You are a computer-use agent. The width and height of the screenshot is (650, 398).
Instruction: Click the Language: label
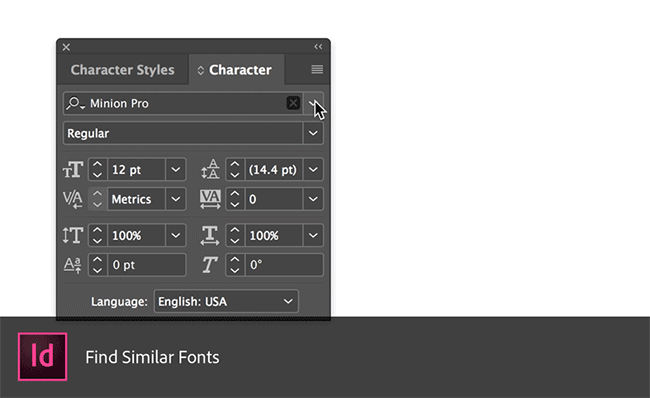[119, 301]
